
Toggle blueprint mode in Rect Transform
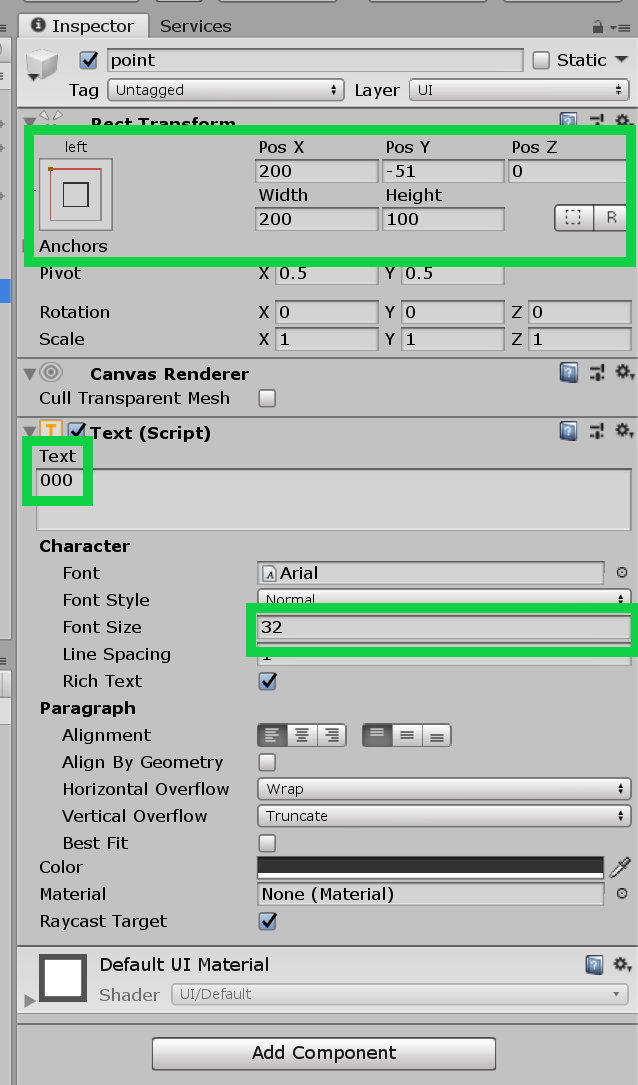pyautogui.click(x=573, y=218)
